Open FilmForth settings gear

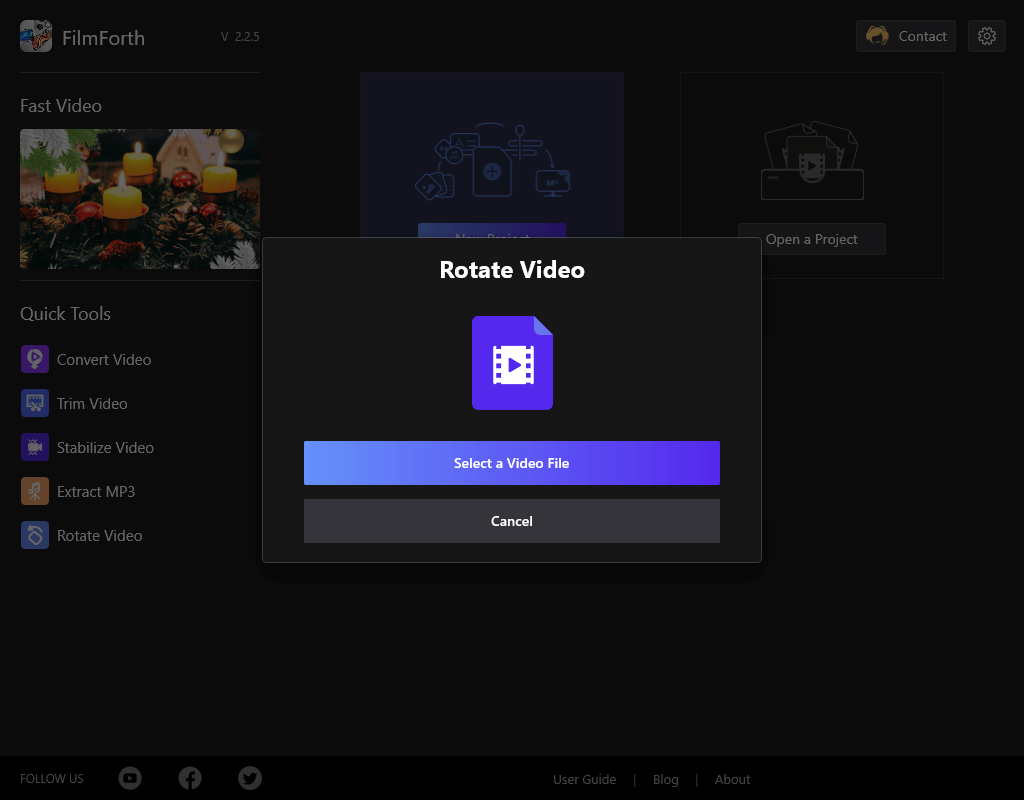(x=987, y=35)
